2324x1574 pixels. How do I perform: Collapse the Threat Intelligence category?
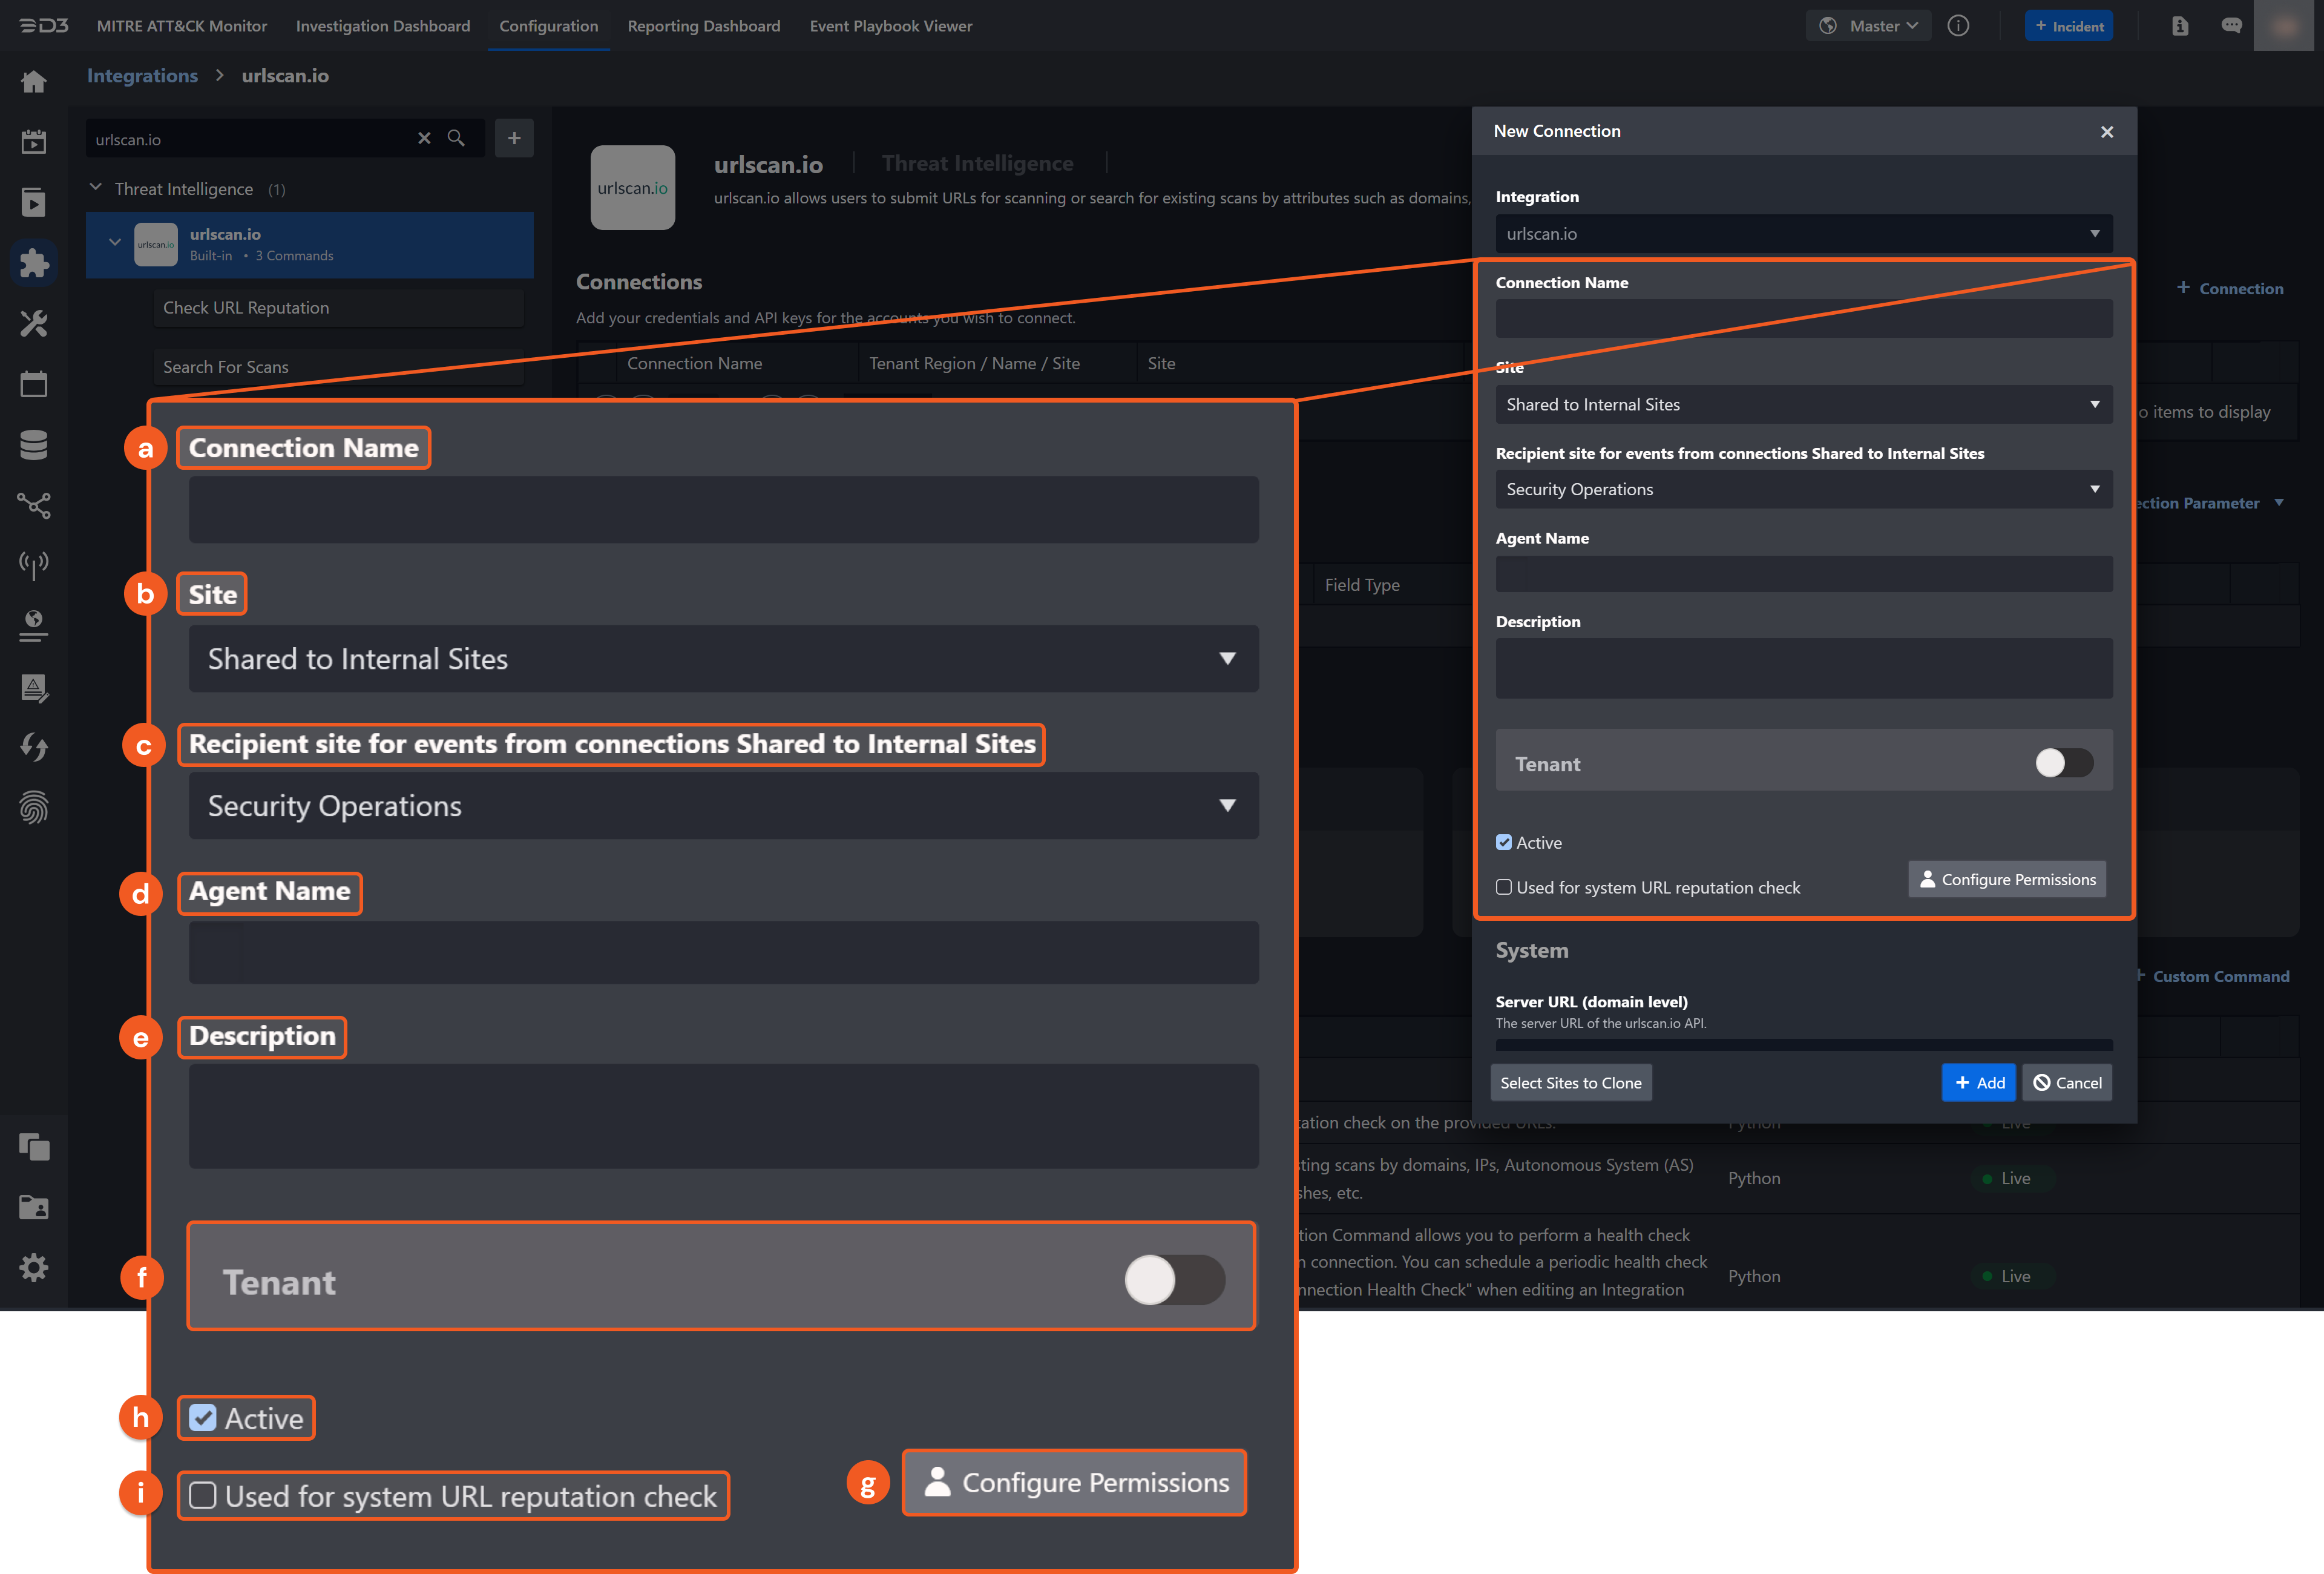(96, 188)
